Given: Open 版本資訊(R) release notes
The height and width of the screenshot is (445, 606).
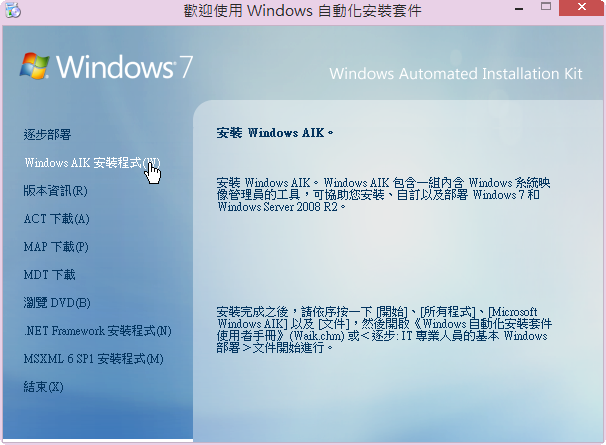Looking at the screenshot, I should click(x=56, y=191).
